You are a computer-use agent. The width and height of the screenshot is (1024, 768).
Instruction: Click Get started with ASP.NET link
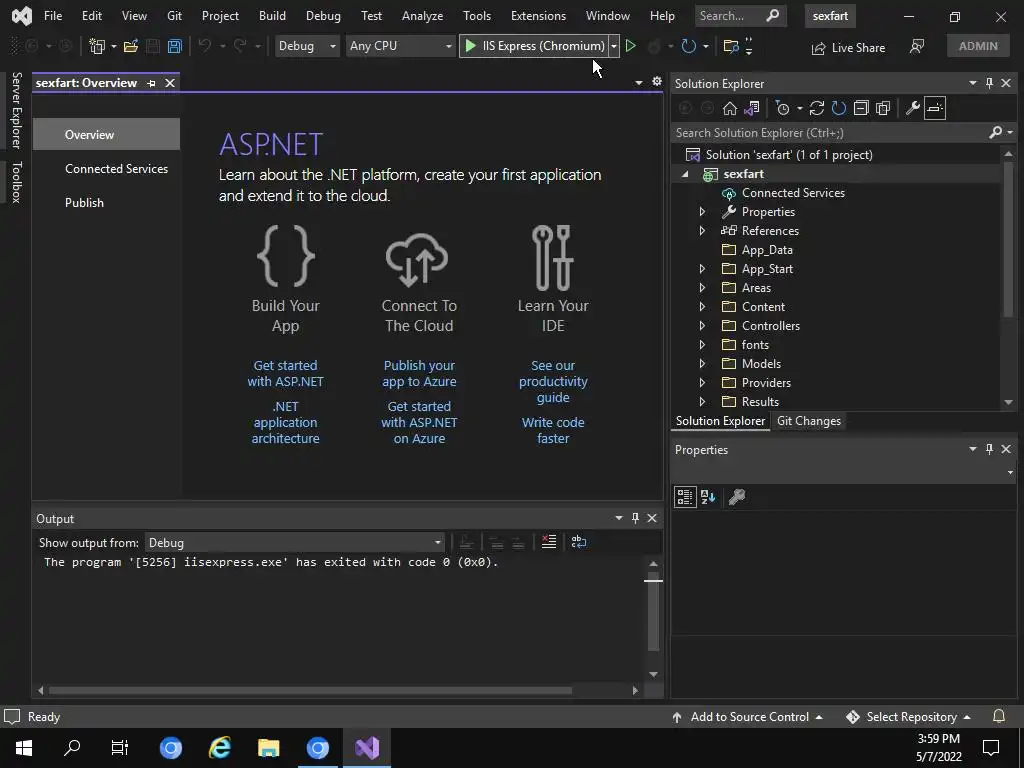[x=285, y=374]
